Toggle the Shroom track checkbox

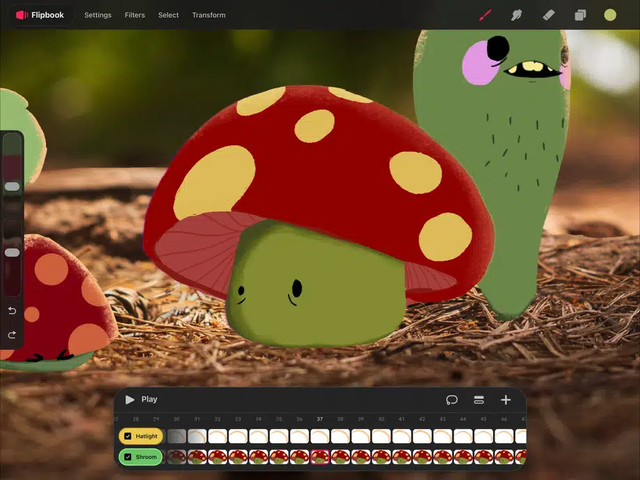(128, 457)
